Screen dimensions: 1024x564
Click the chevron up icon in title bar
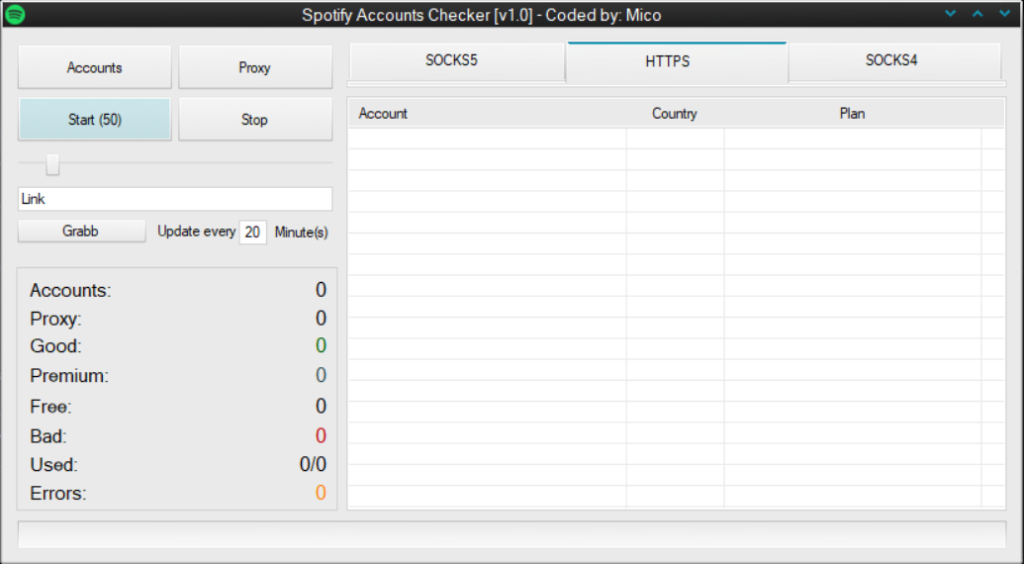tap(978, 14)
